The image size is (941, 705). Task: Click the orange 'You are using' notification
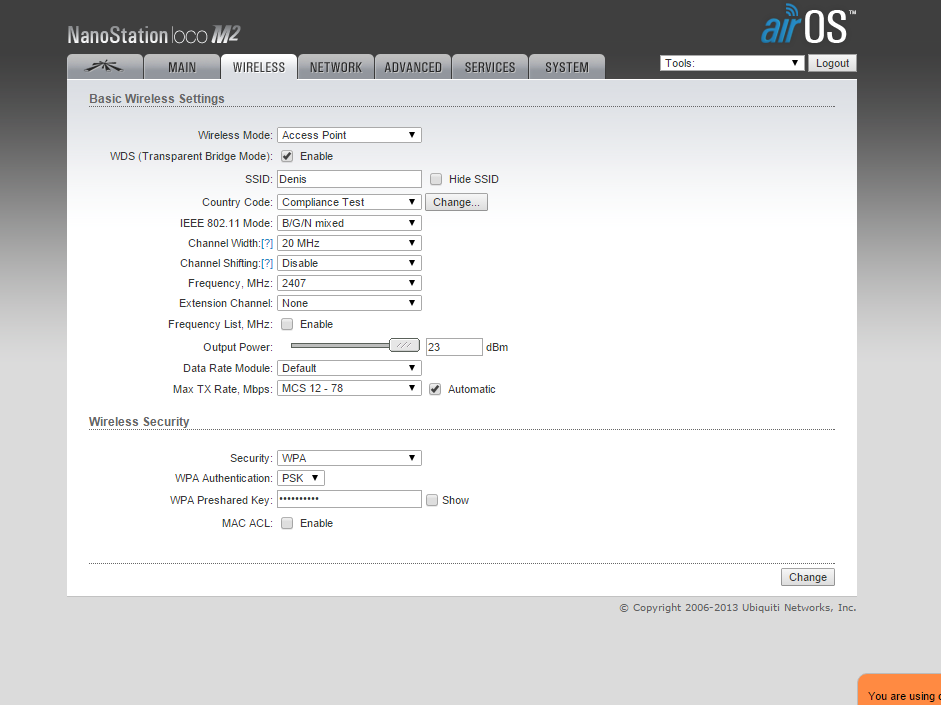(x=900, y=689)
